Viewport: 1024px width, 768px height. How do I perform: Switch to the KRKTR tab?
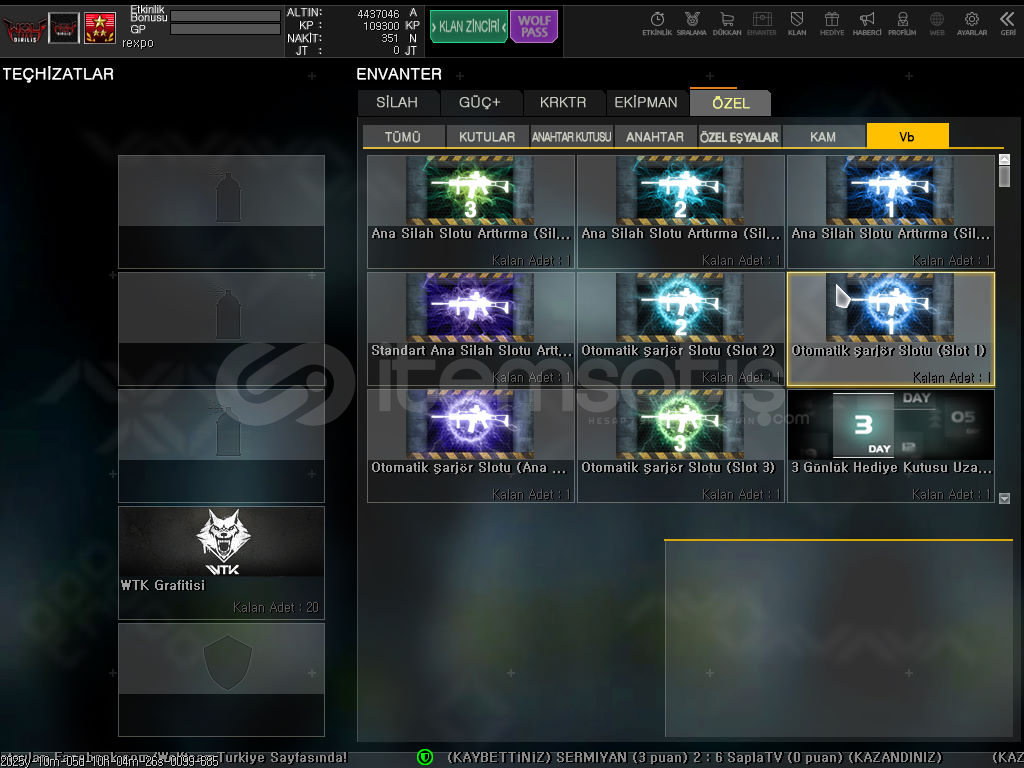[x=563, y=103]
